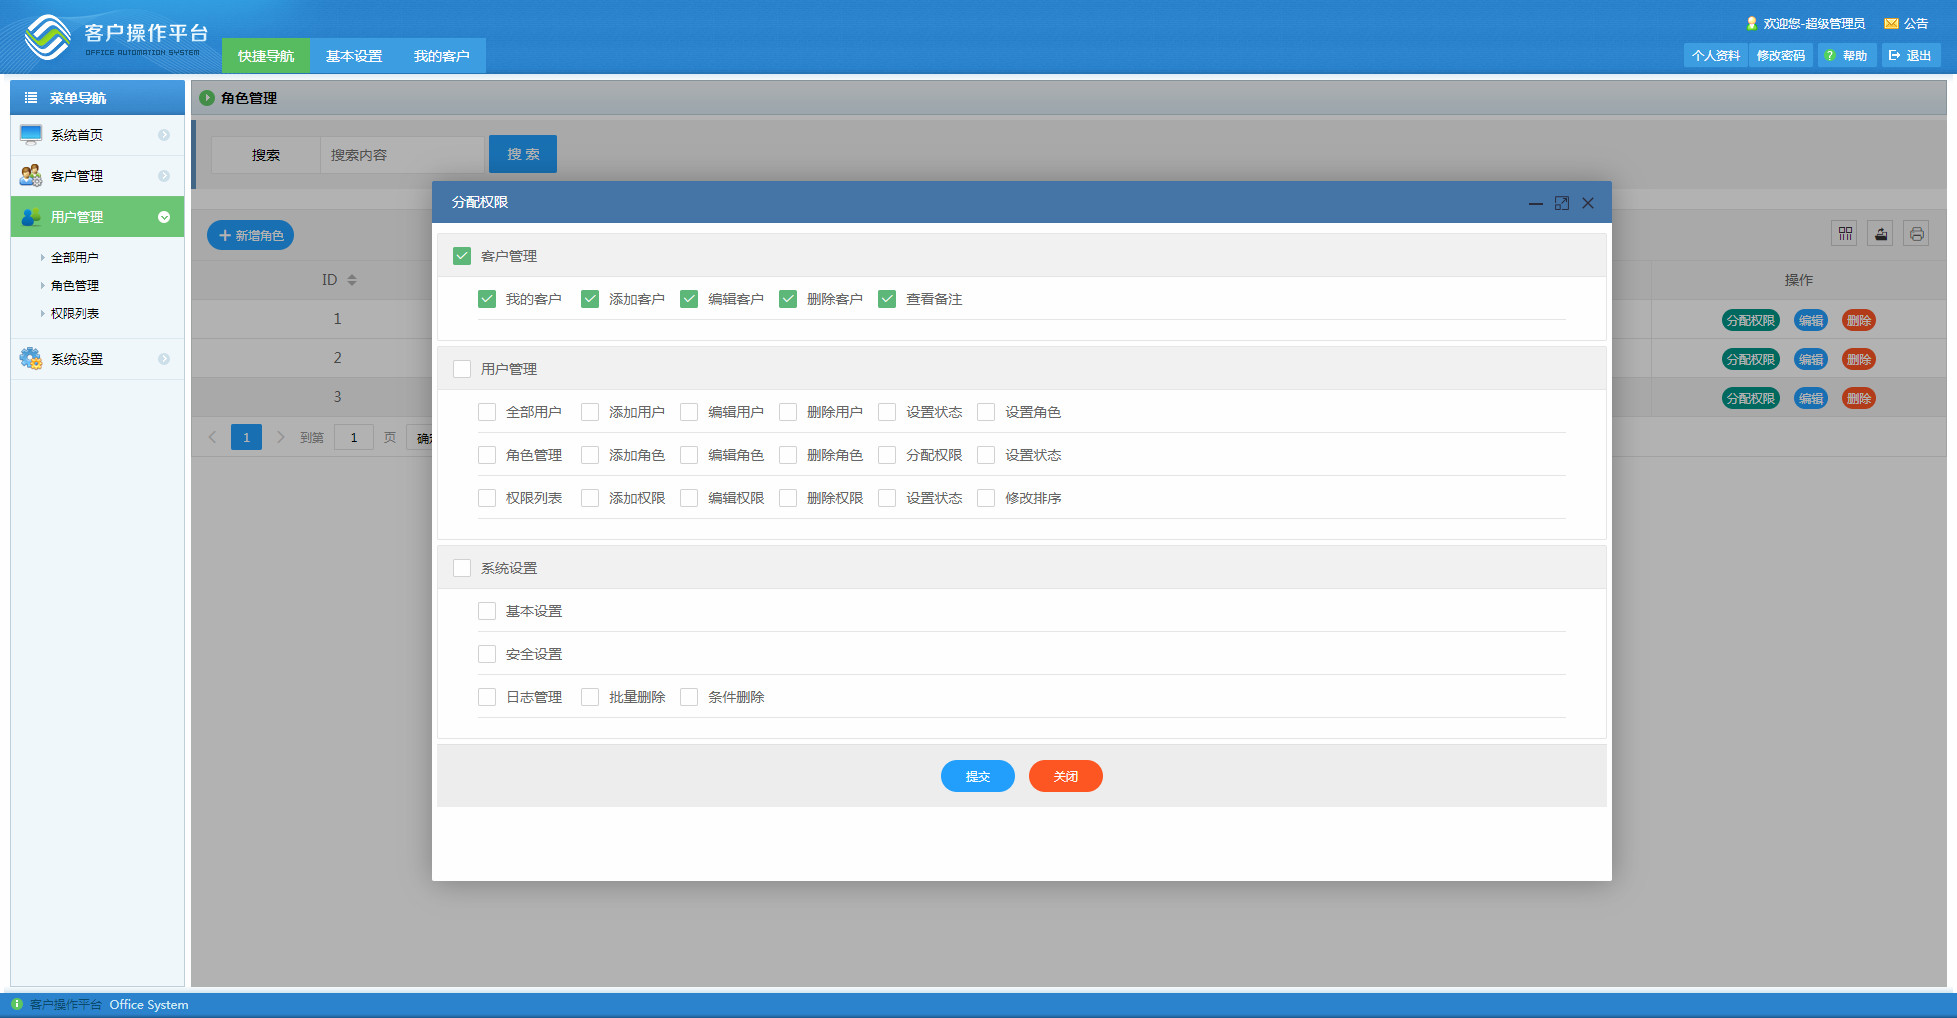The image size is (1957, 1018).
Task: Check the 添加用户 permission checkbox
Action: (x=590, y=412)
